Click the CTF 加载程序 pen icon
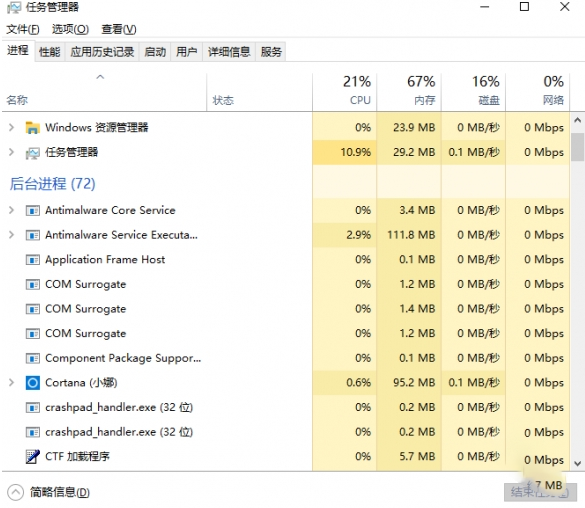 [x=32, y=457]
